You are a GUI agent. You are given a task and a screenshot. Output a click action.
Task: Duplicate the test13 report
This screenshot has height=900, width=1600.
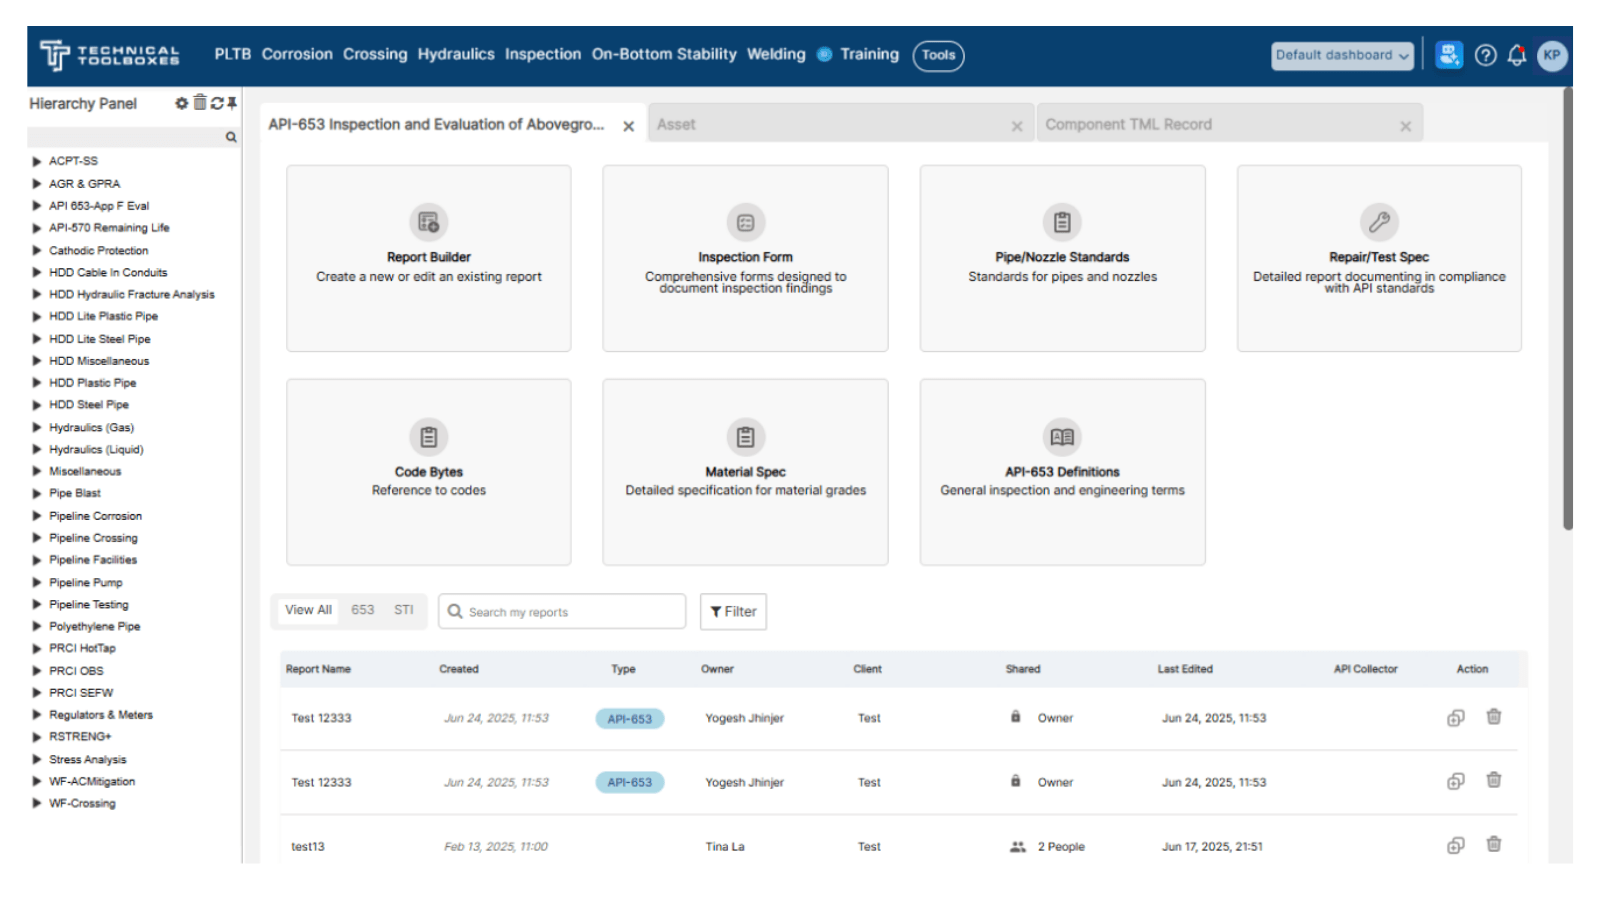click(1456, 846)
